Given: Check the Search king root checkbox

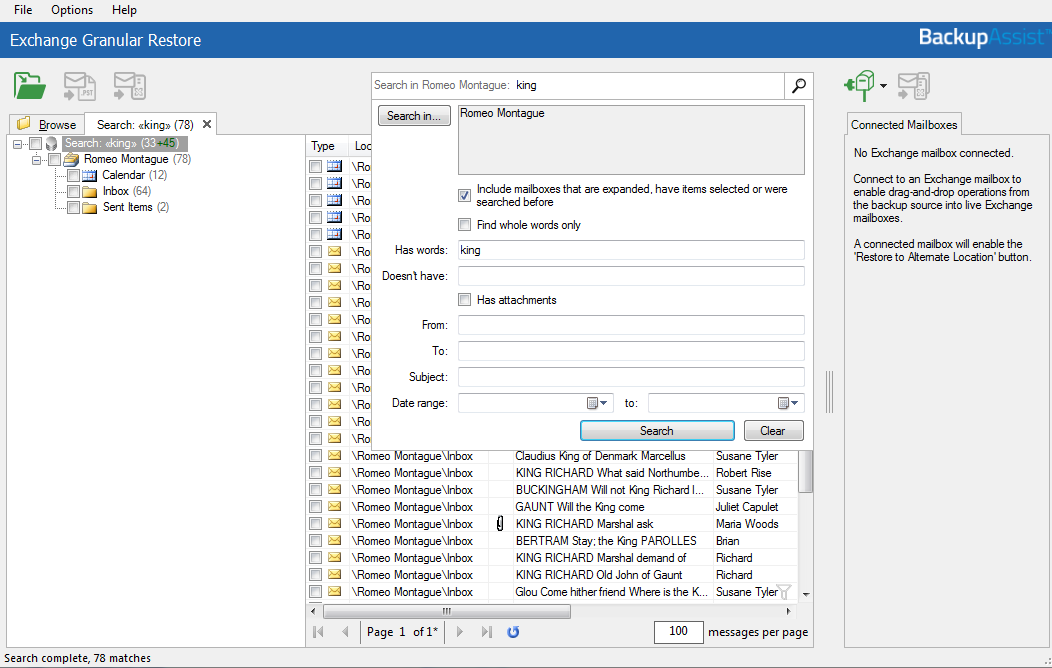Looking at the screenshot, I should (36, 144).
